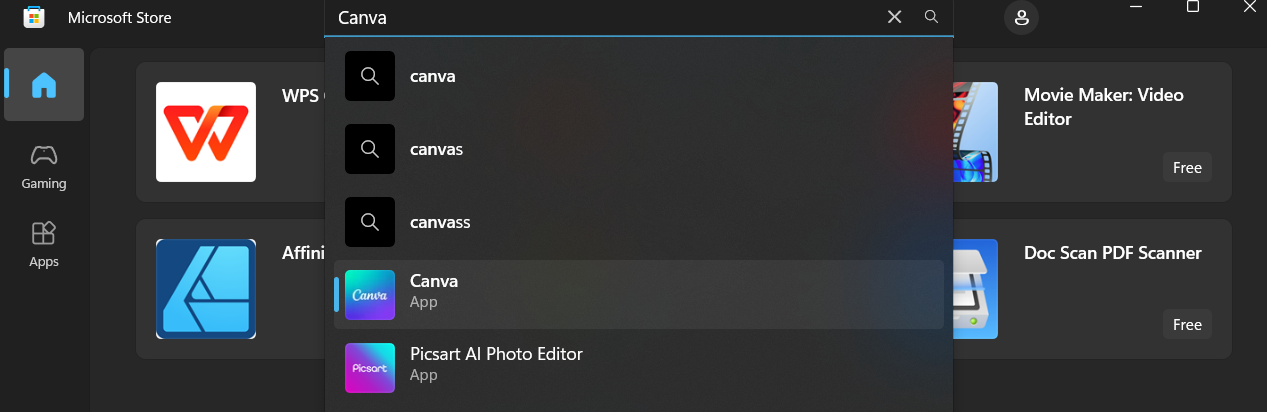The image size is (1267, 412).
Task: Click the Microsoft Store logo icon
Action: coord(34,18)
